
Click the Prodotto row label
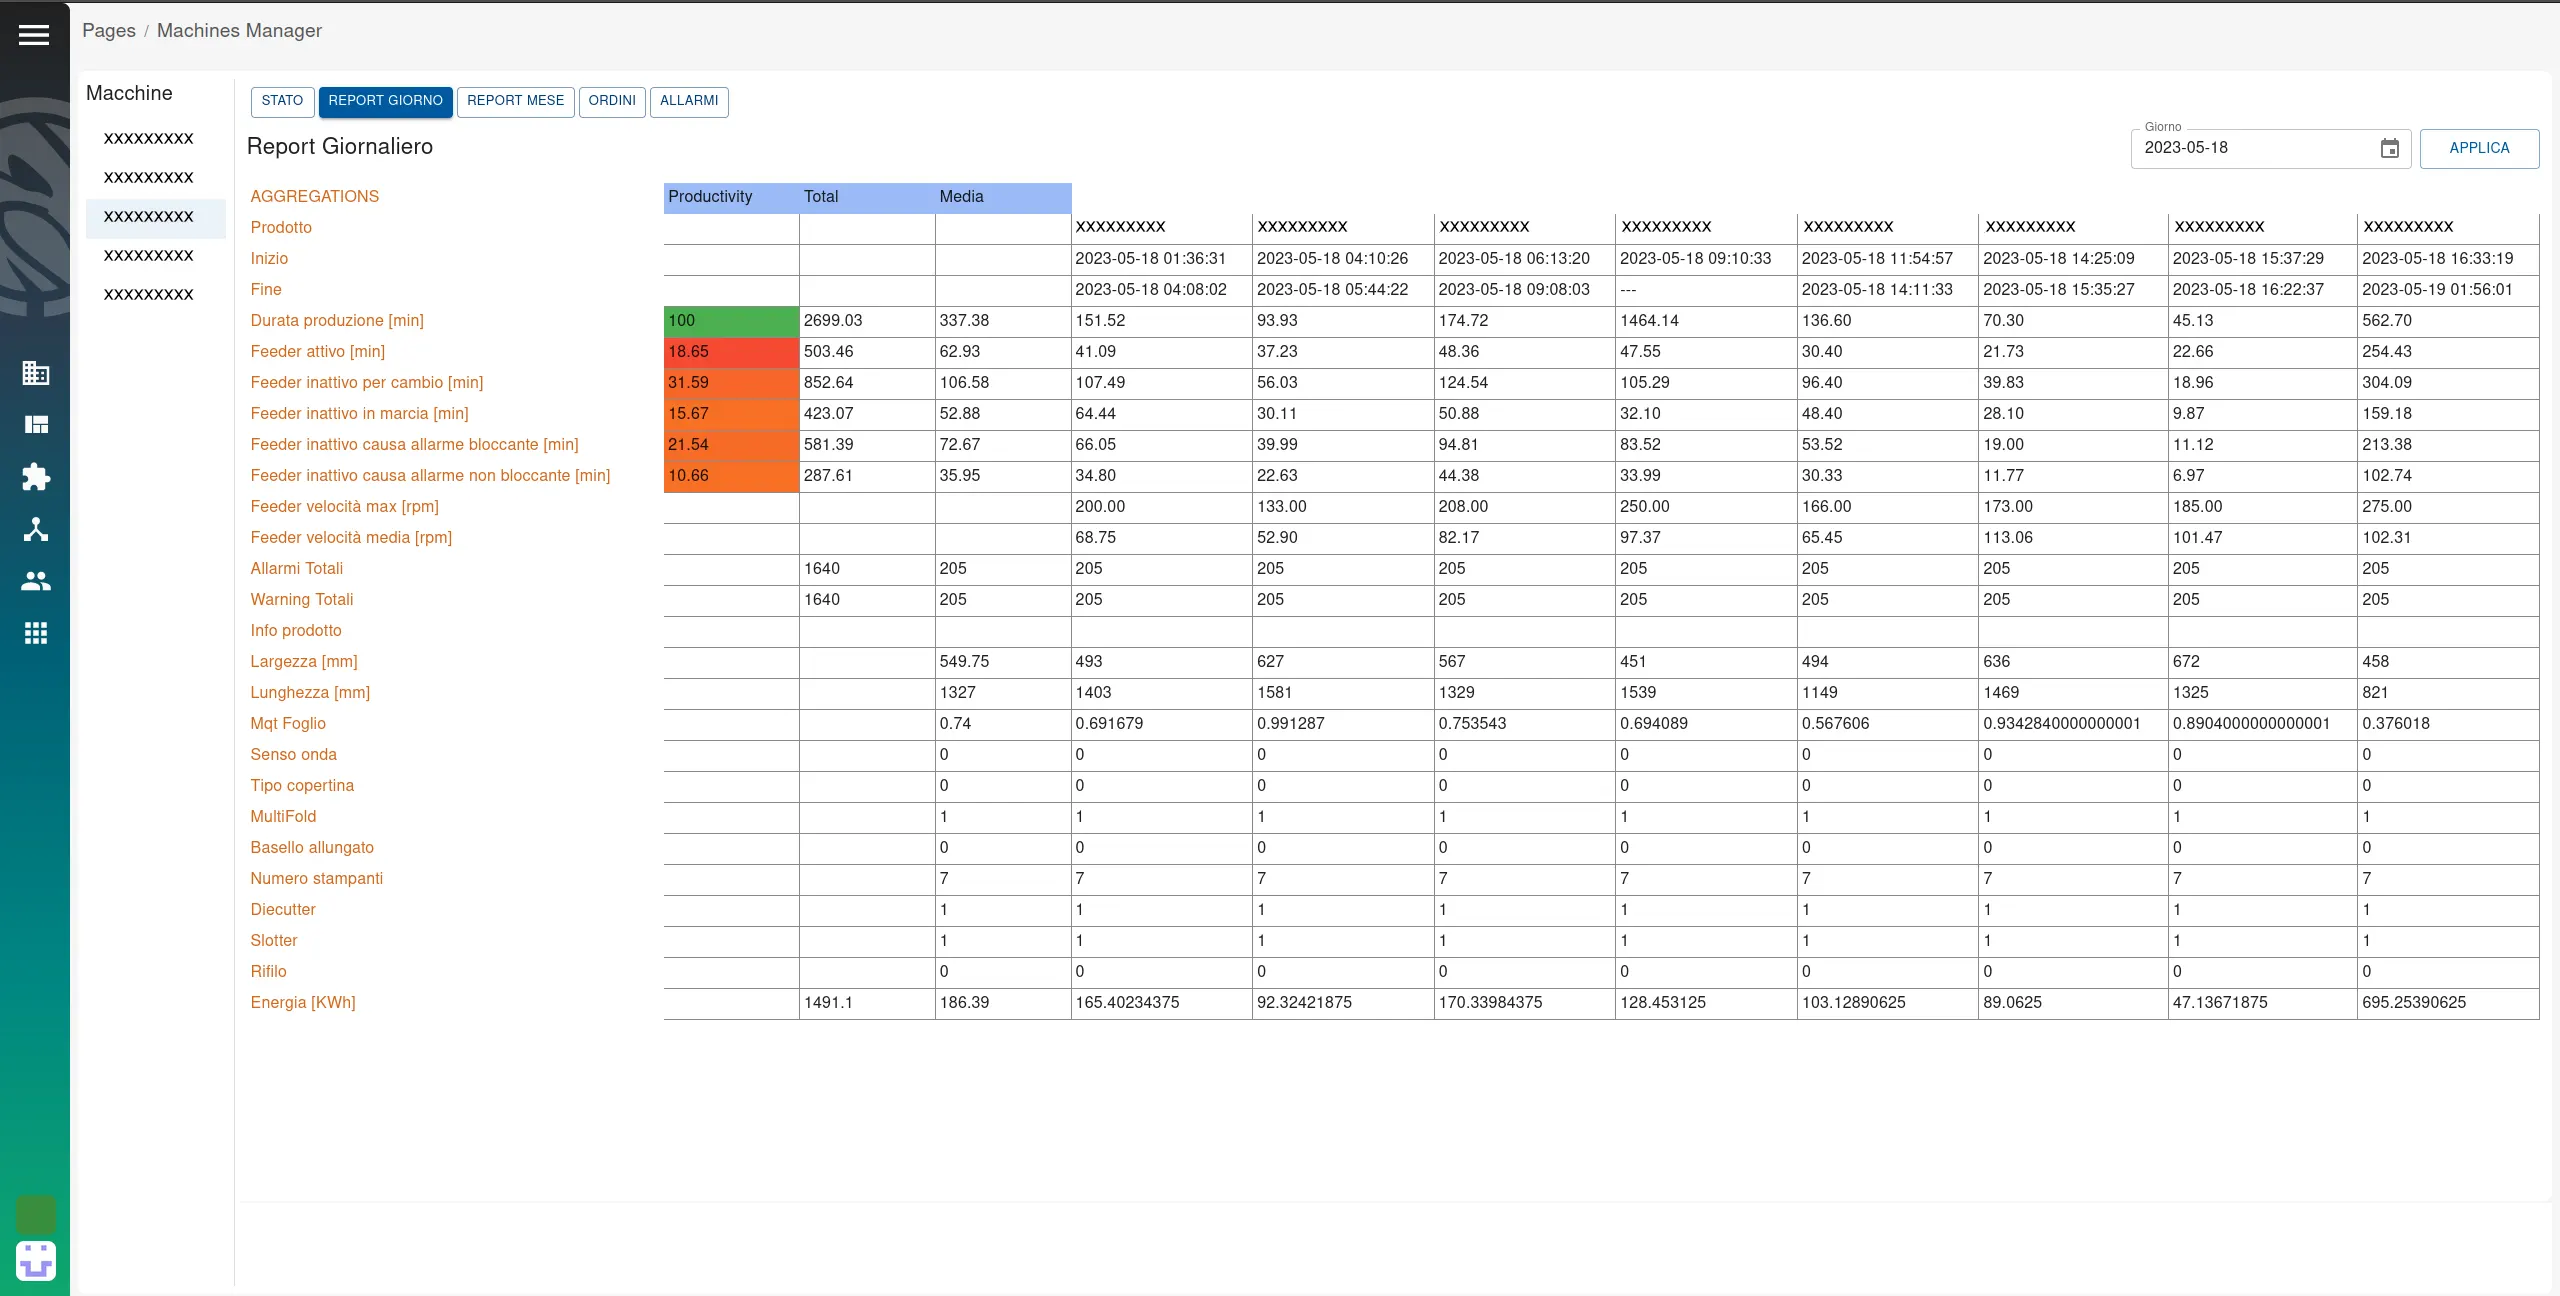[281, 228]
